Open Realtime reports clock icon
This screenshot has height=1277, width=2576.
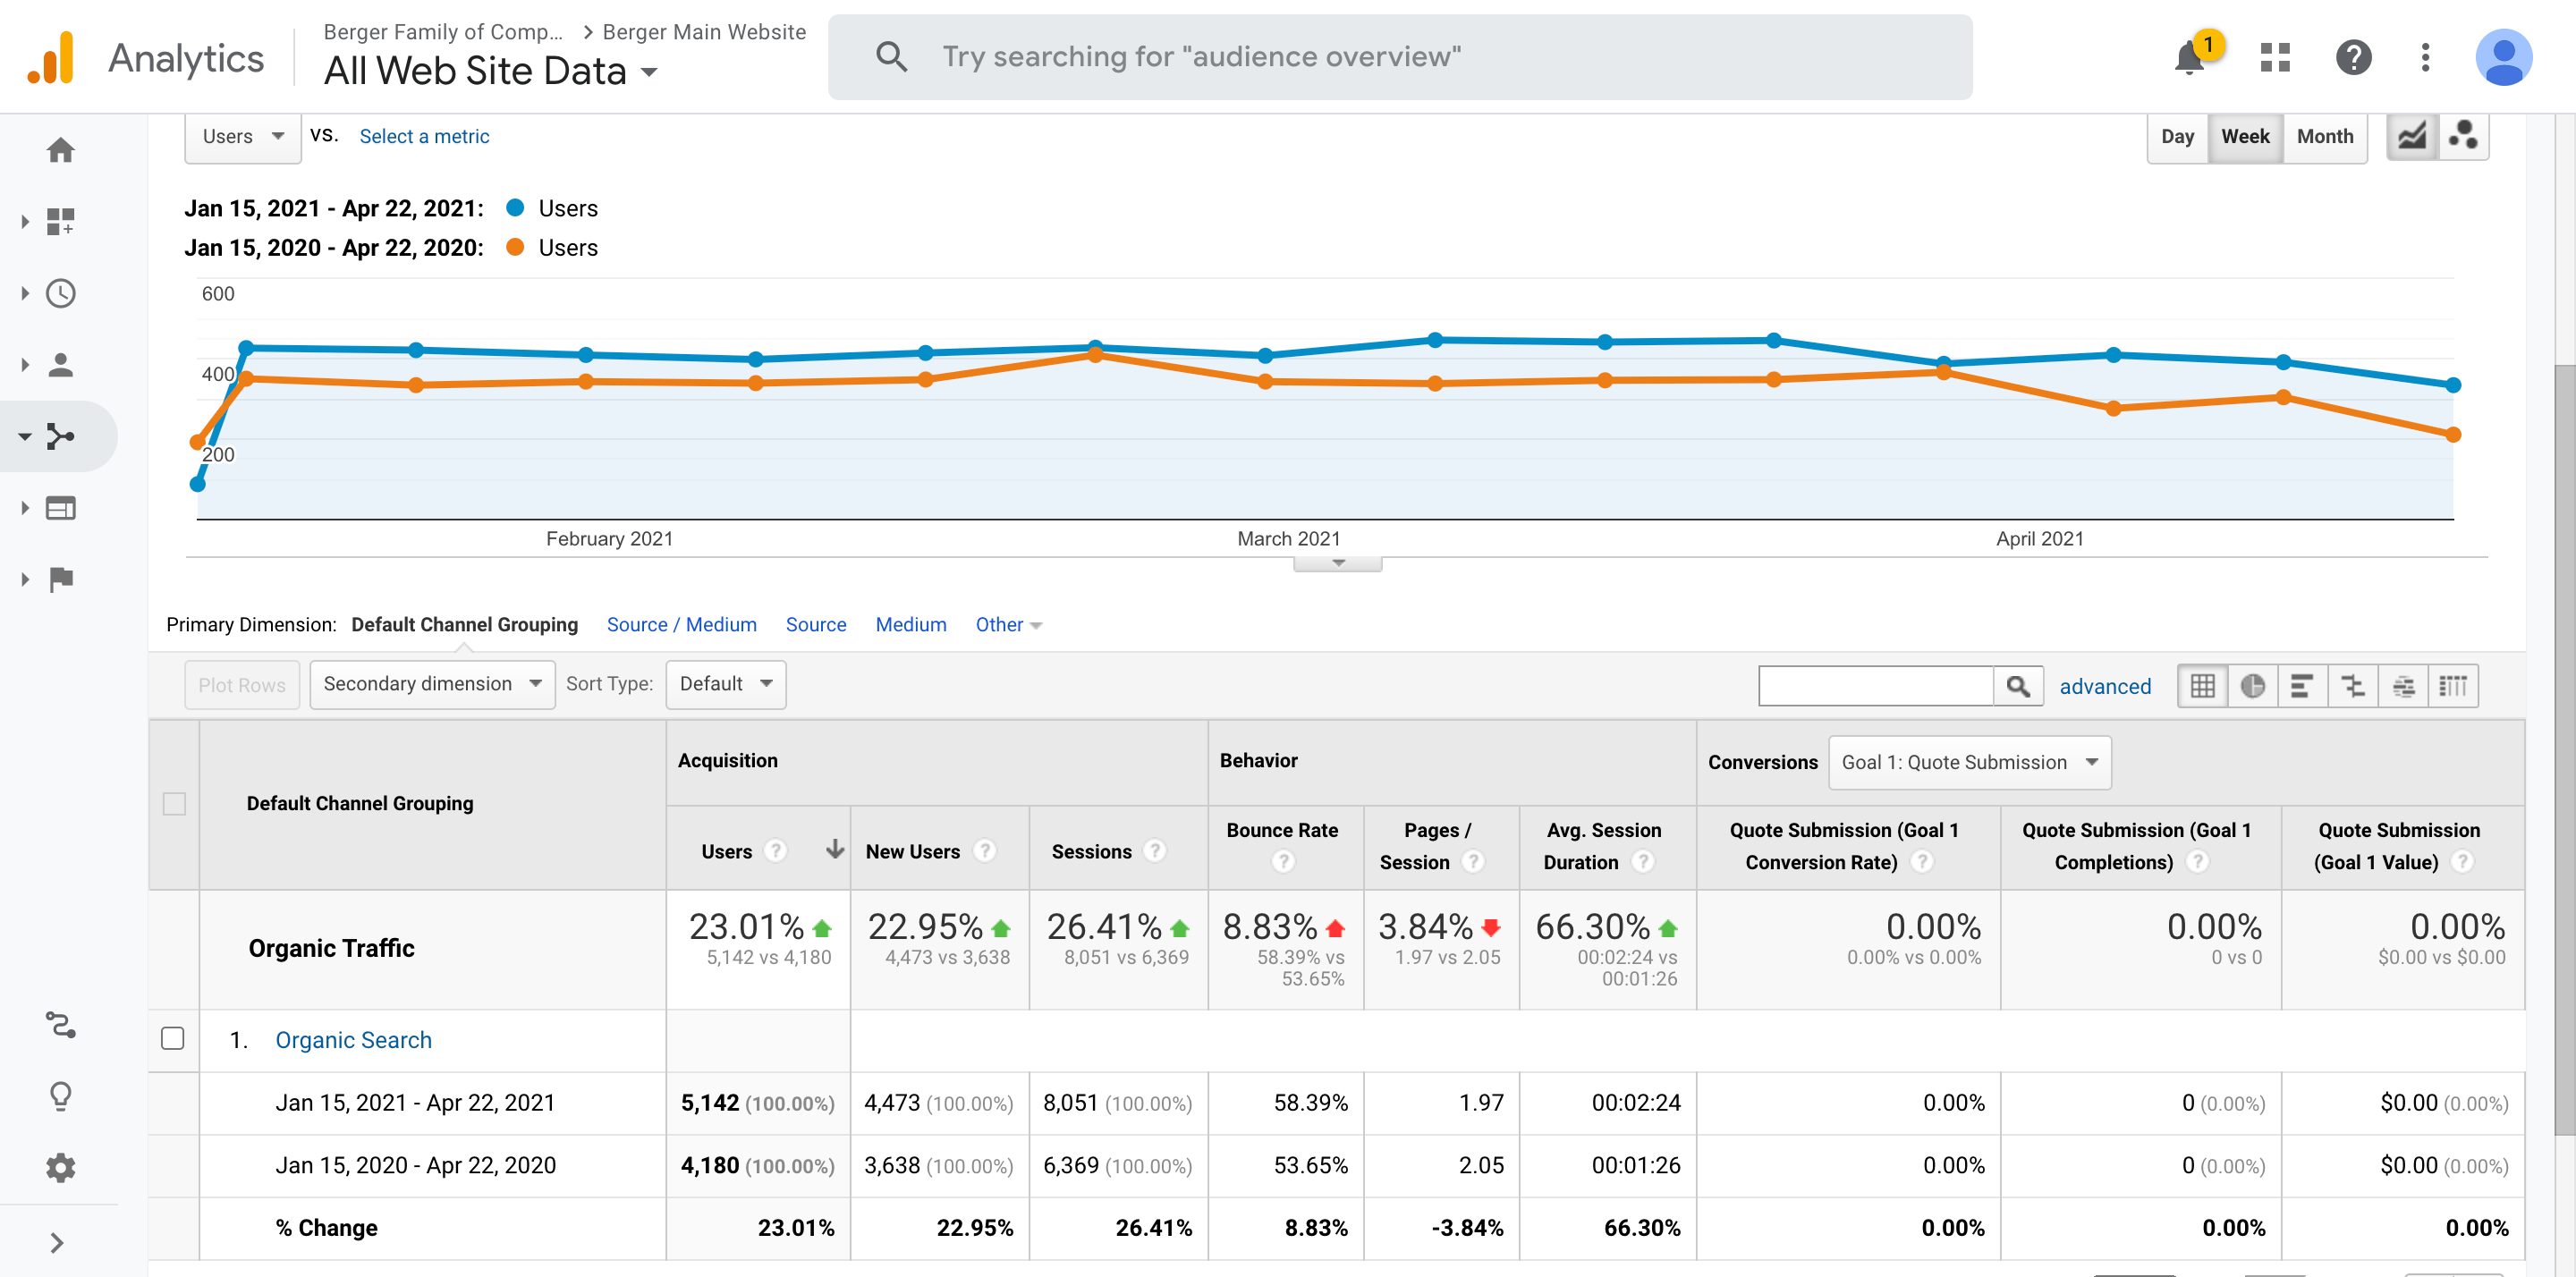[61, 293]
